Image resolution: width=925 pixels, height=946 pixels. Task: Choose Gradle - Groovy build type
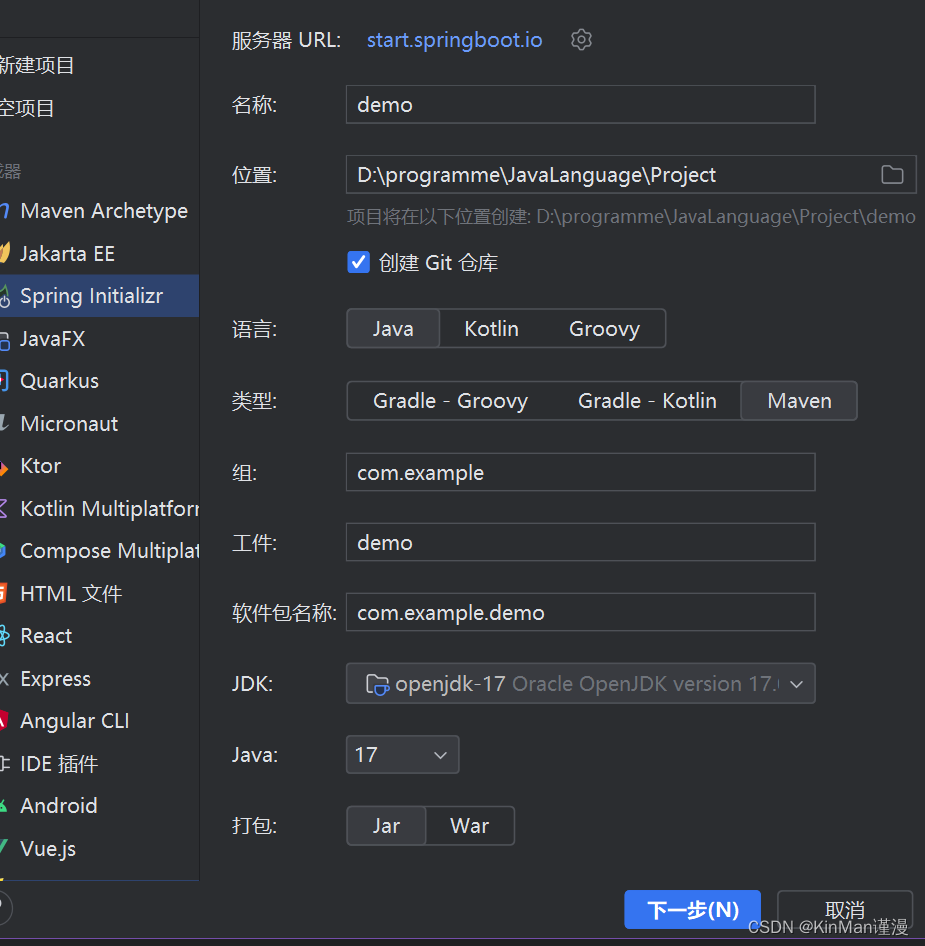450,401
